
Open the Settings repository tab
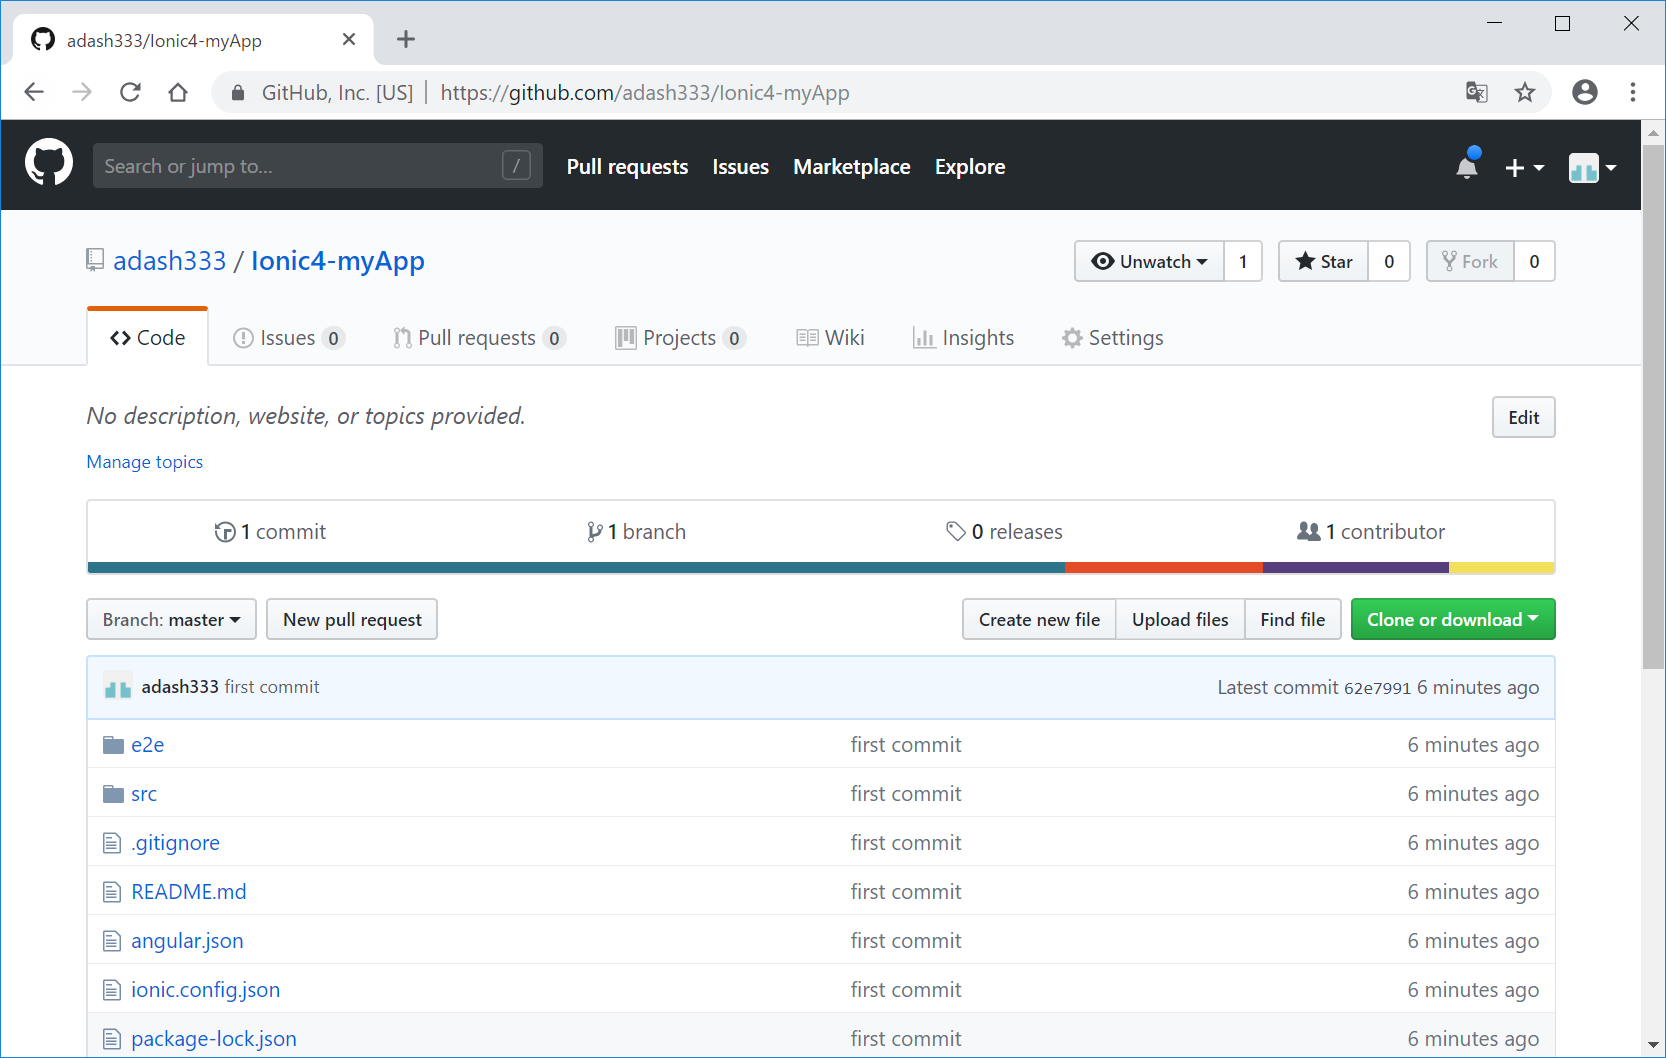coord(1112,338)
